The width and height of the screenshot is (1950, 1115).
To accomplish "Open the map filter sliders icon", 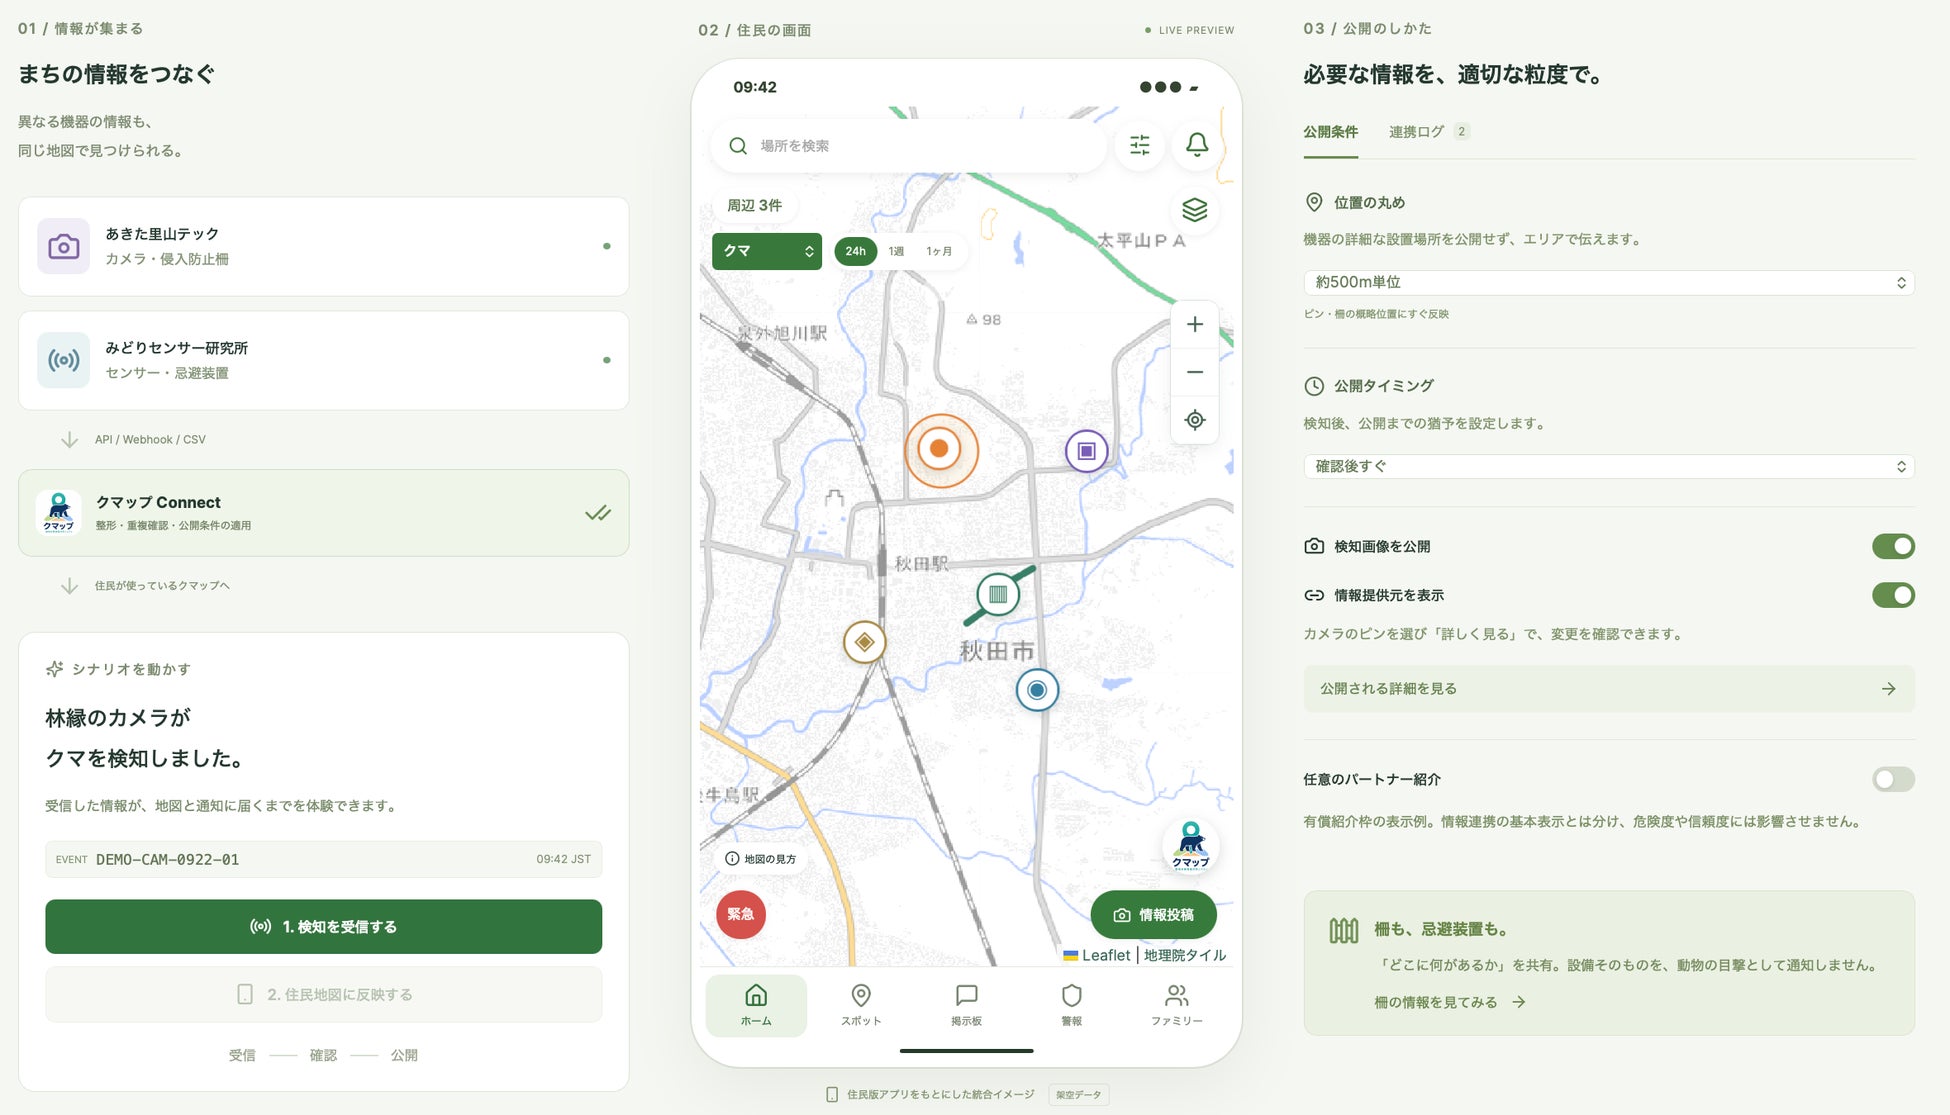I will click(1139, 146).
